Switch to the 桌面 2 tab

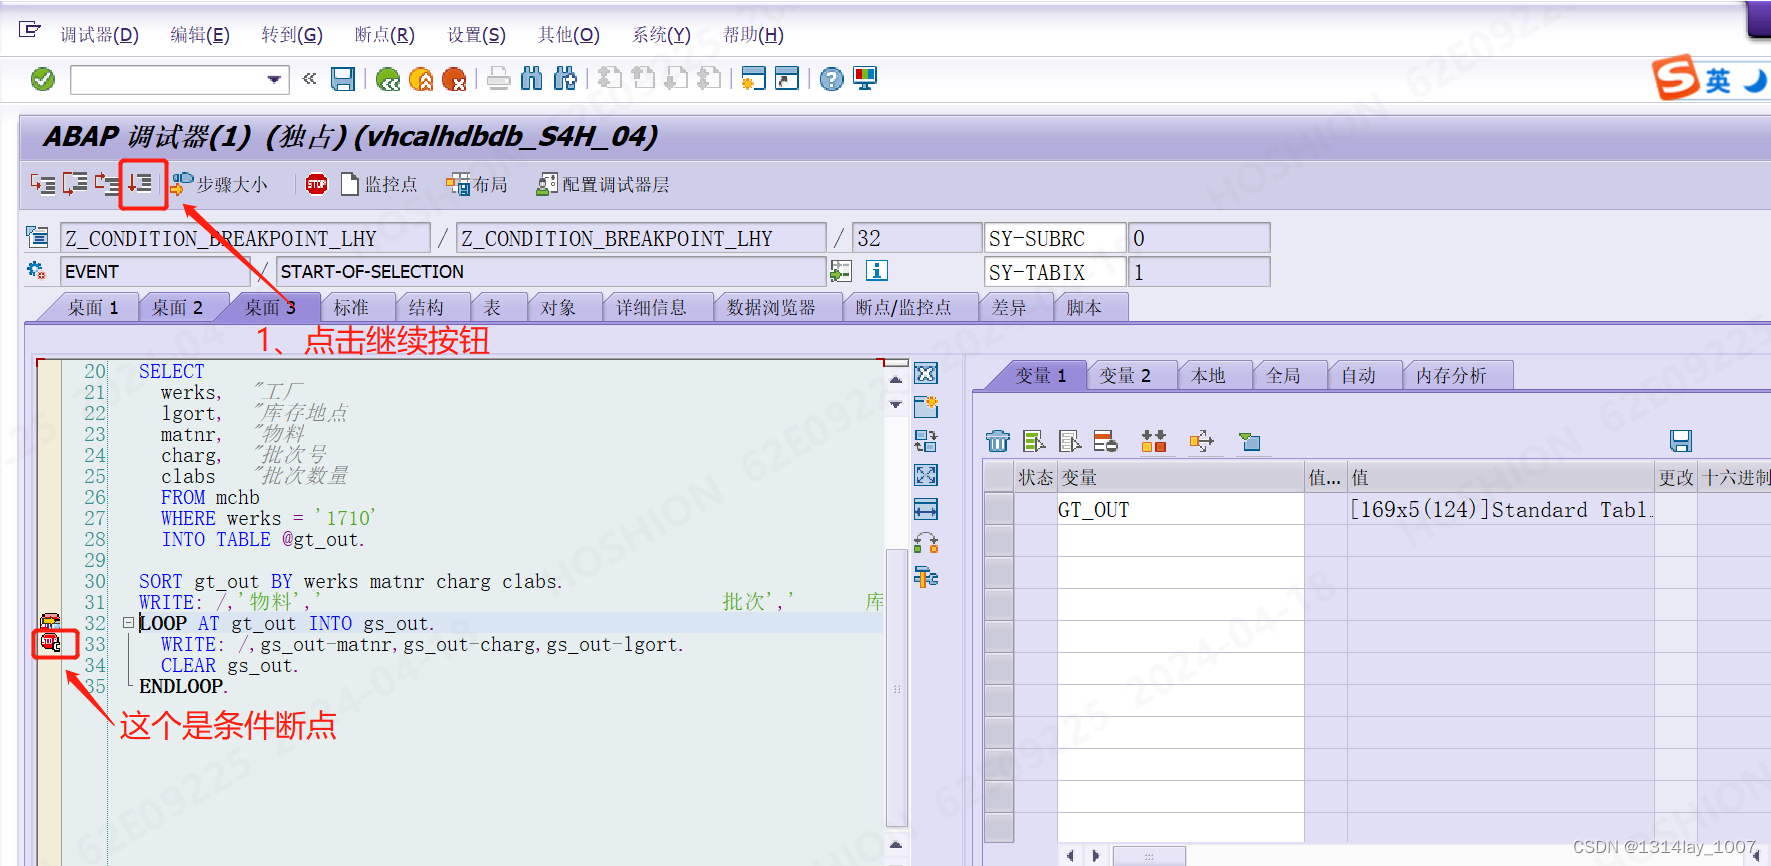177,308
